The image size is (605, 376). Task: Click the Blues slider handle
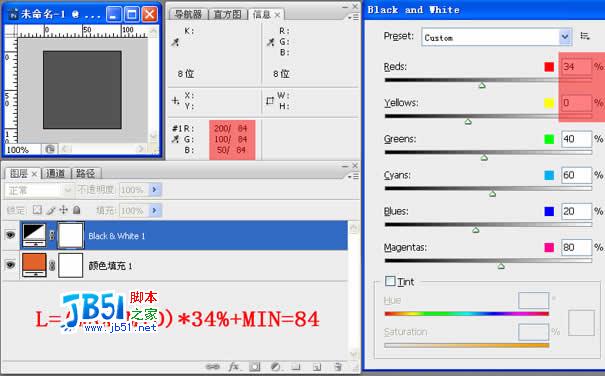coord(476,230)
